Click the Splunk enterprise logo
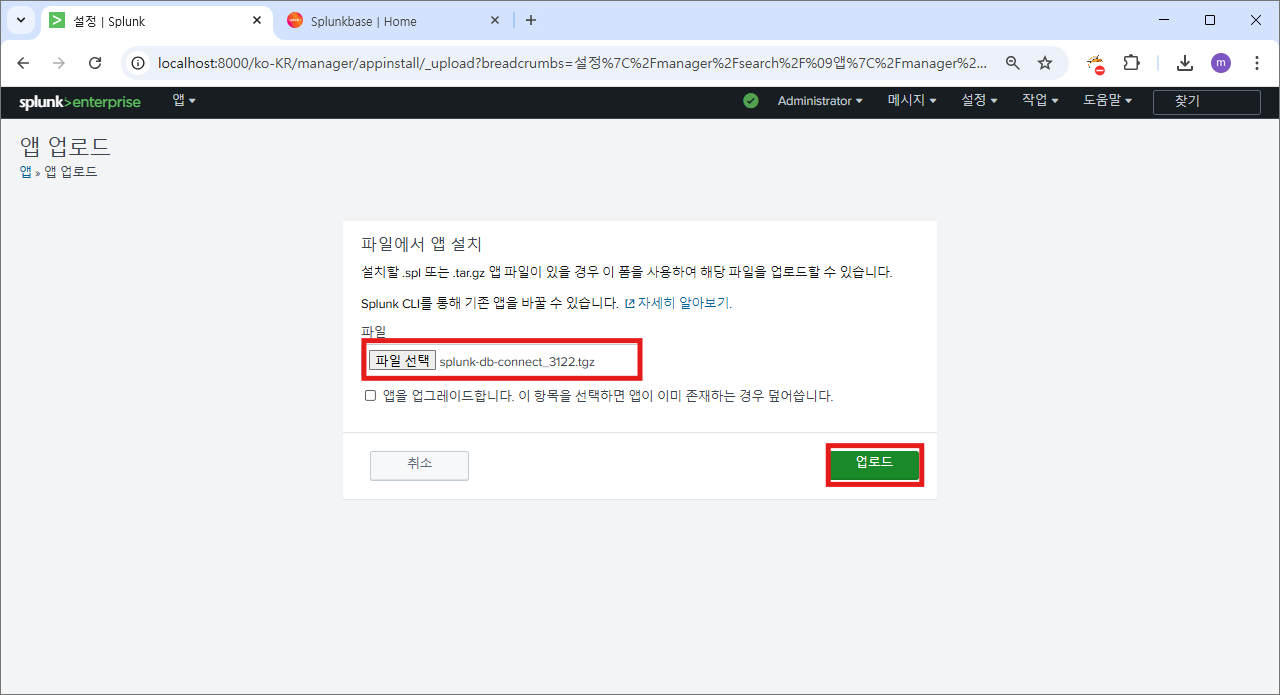1280x695 pixels. click(x=80, y=102)
